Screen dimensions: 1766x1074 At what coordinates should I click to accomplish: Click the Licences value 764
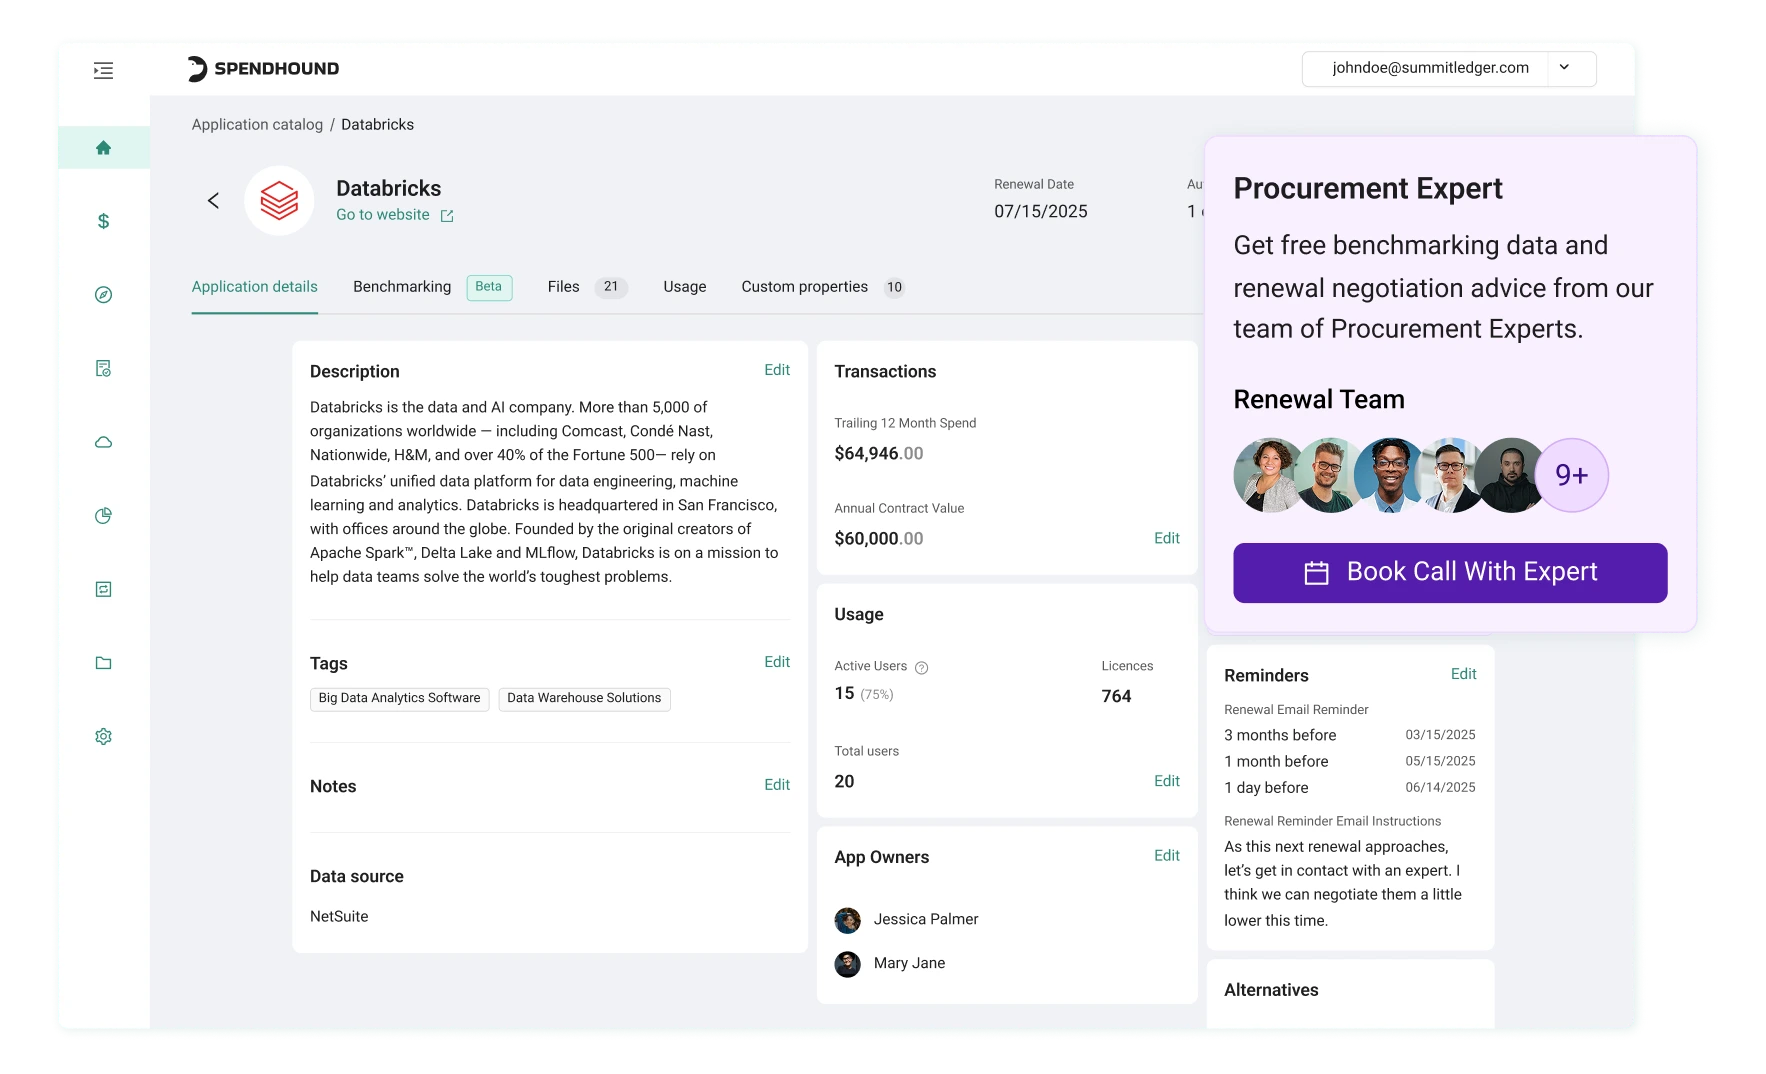(1116, 697)
